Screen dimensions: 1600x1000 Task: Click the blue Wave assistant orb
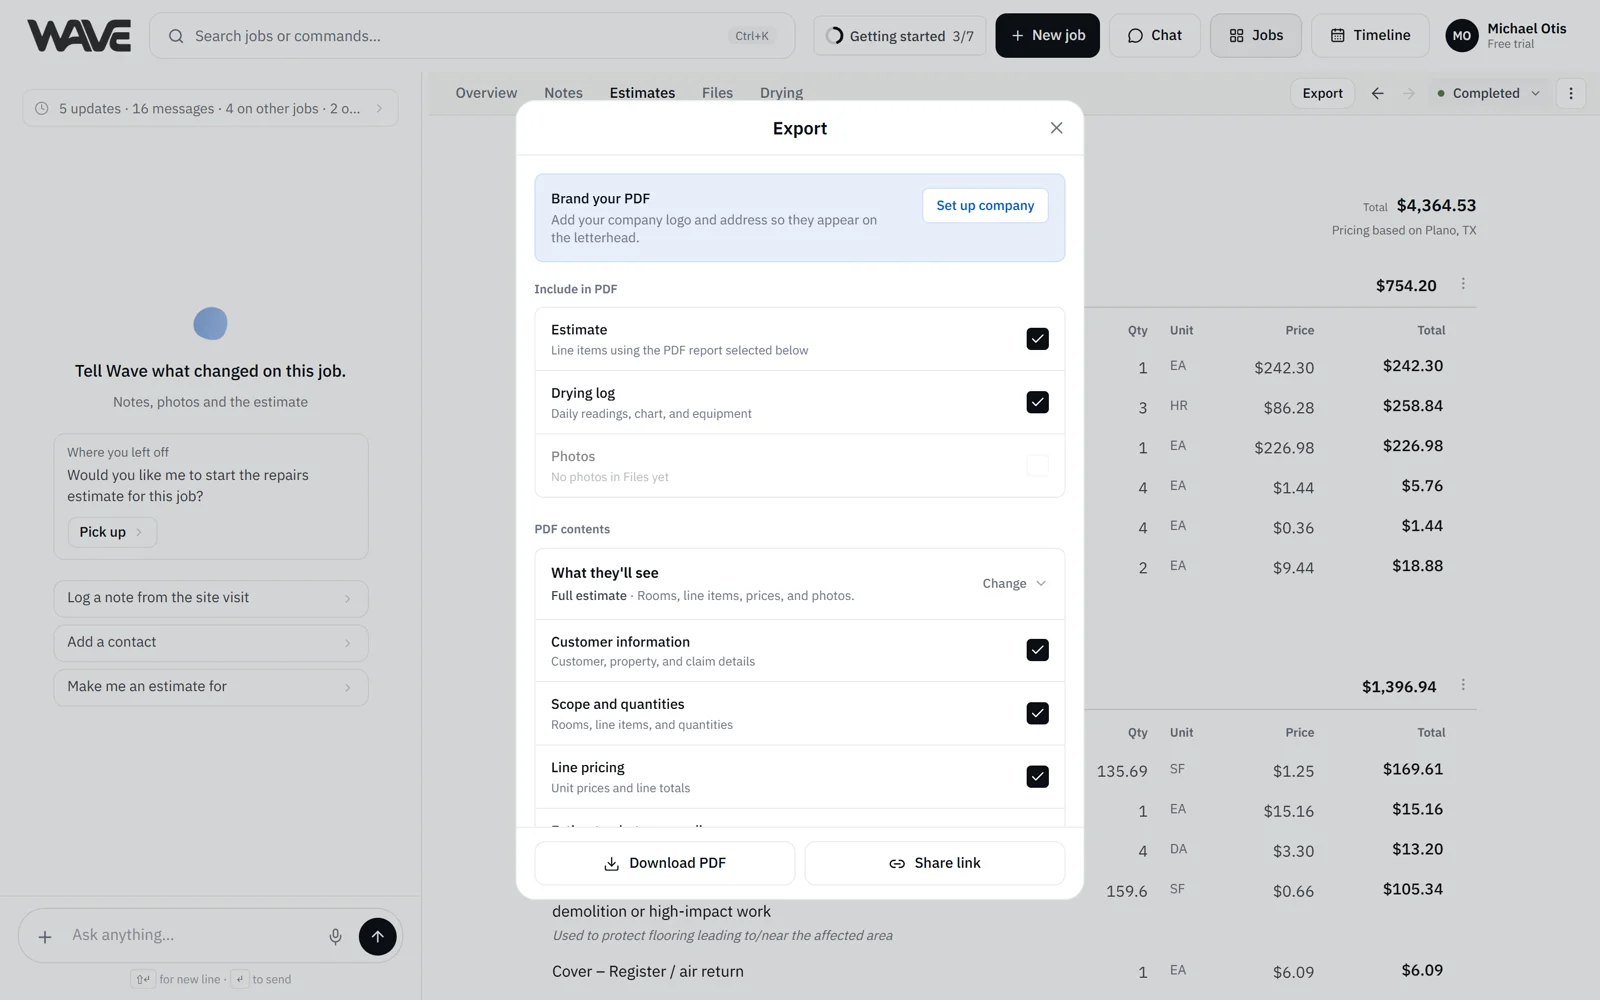tap(210, 324)
